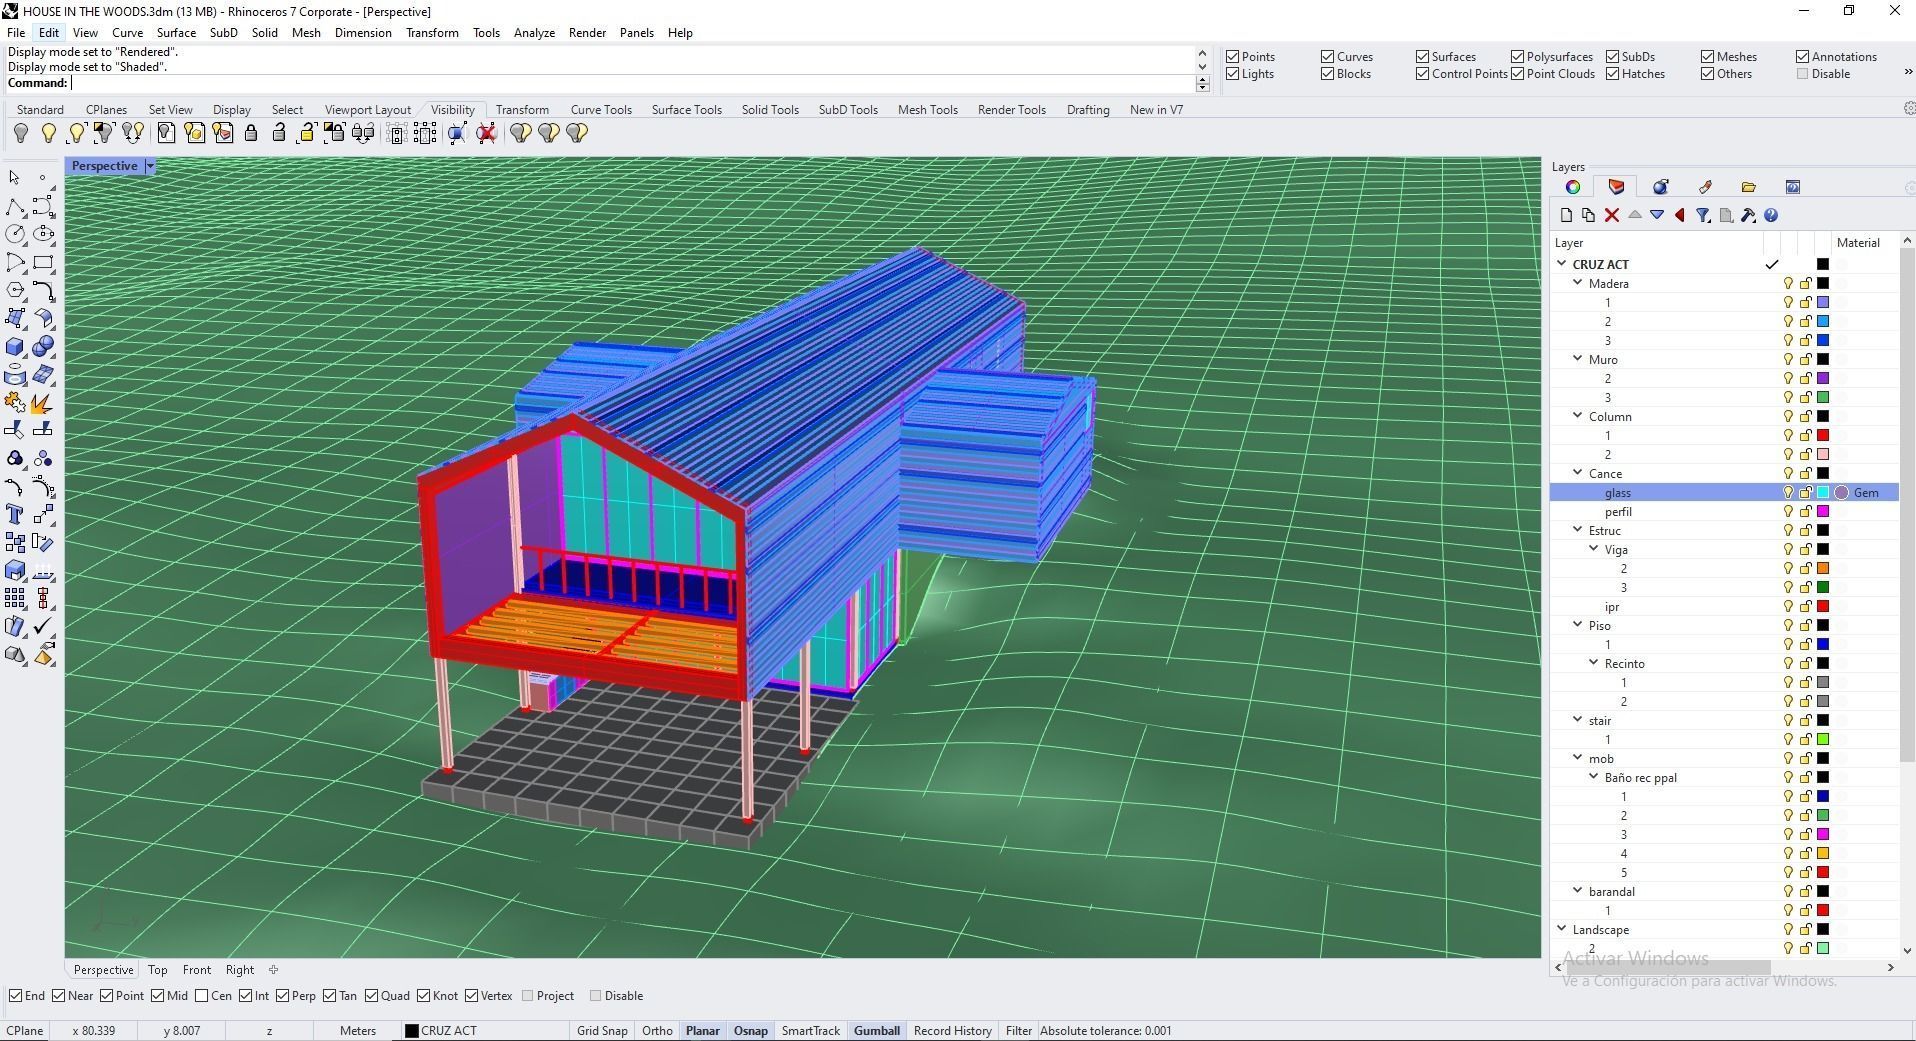Open the Render menu
Screen dimensions: 1916x1041
click(587, 33)
